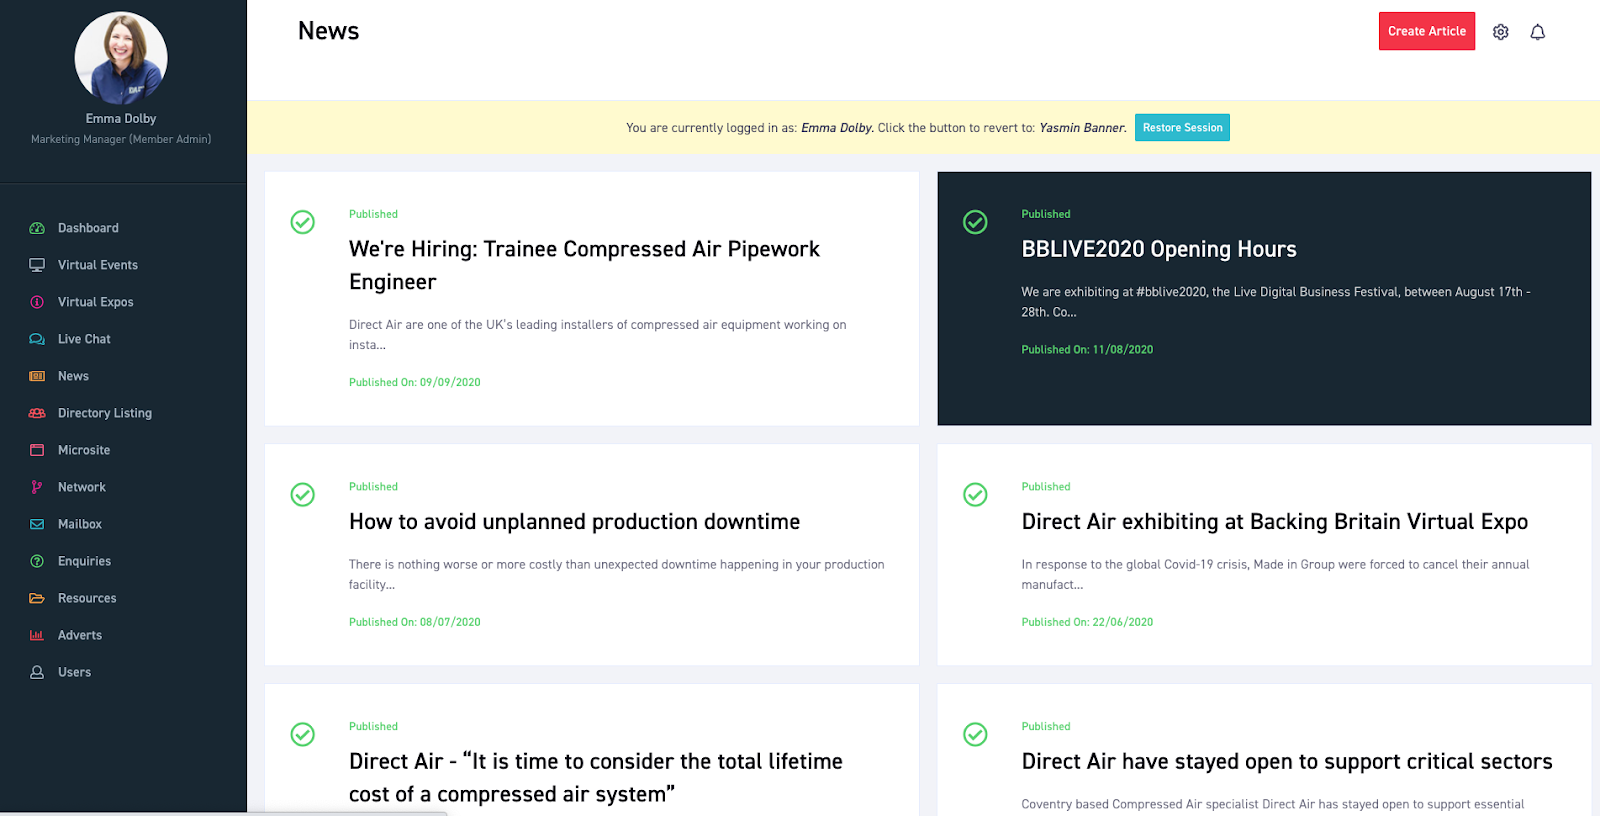Click the Create Article button
The width and height of the screenshot is (1600, 816).
click(x=1427, y=31)
